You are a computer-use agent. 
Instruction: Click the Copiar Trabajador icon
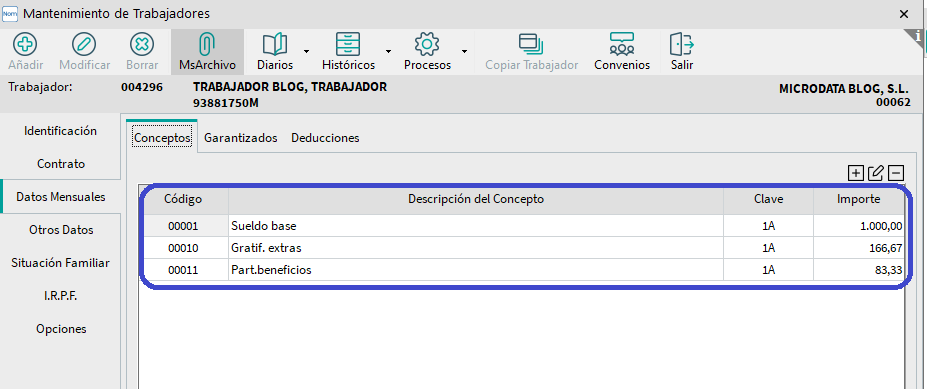(x=531, y=44)
